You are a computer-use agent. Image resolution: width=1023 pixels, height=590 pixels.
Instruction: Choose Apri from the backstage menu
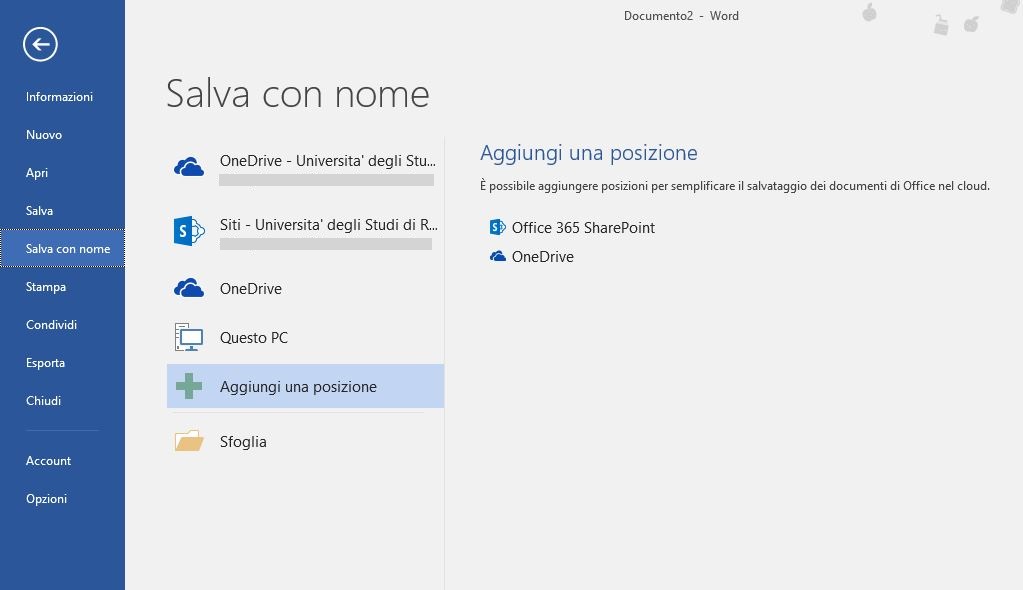click(x=37, y=172)
